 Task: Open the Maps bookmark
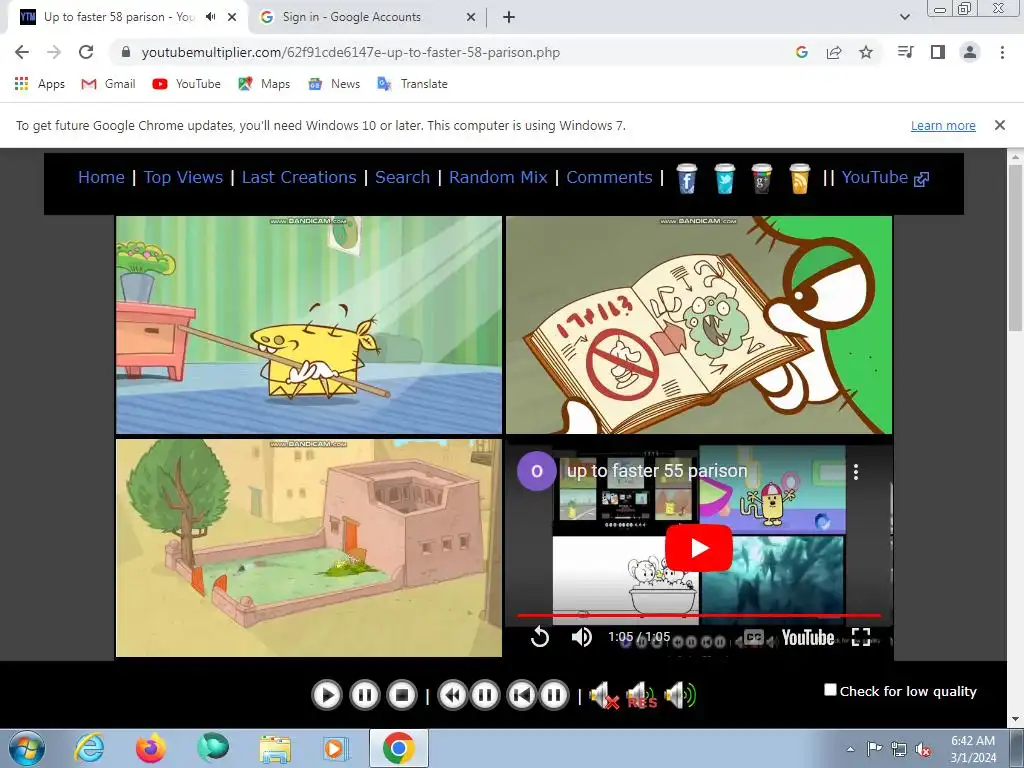pos(264,84)
